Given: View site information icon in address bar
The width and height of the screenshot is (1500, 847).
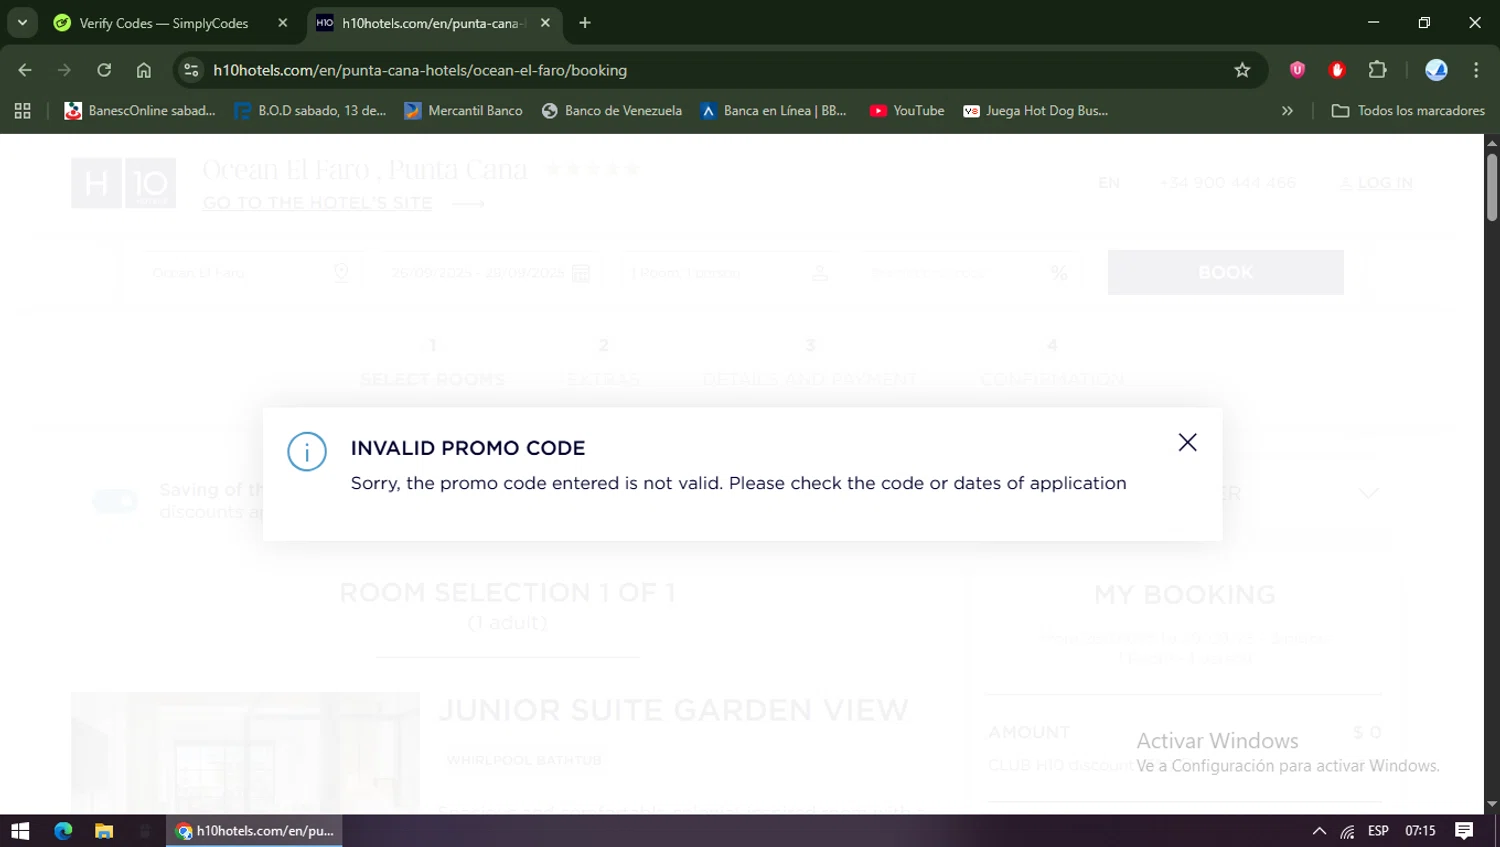Looking at the screenshot, I should [191, 70].
